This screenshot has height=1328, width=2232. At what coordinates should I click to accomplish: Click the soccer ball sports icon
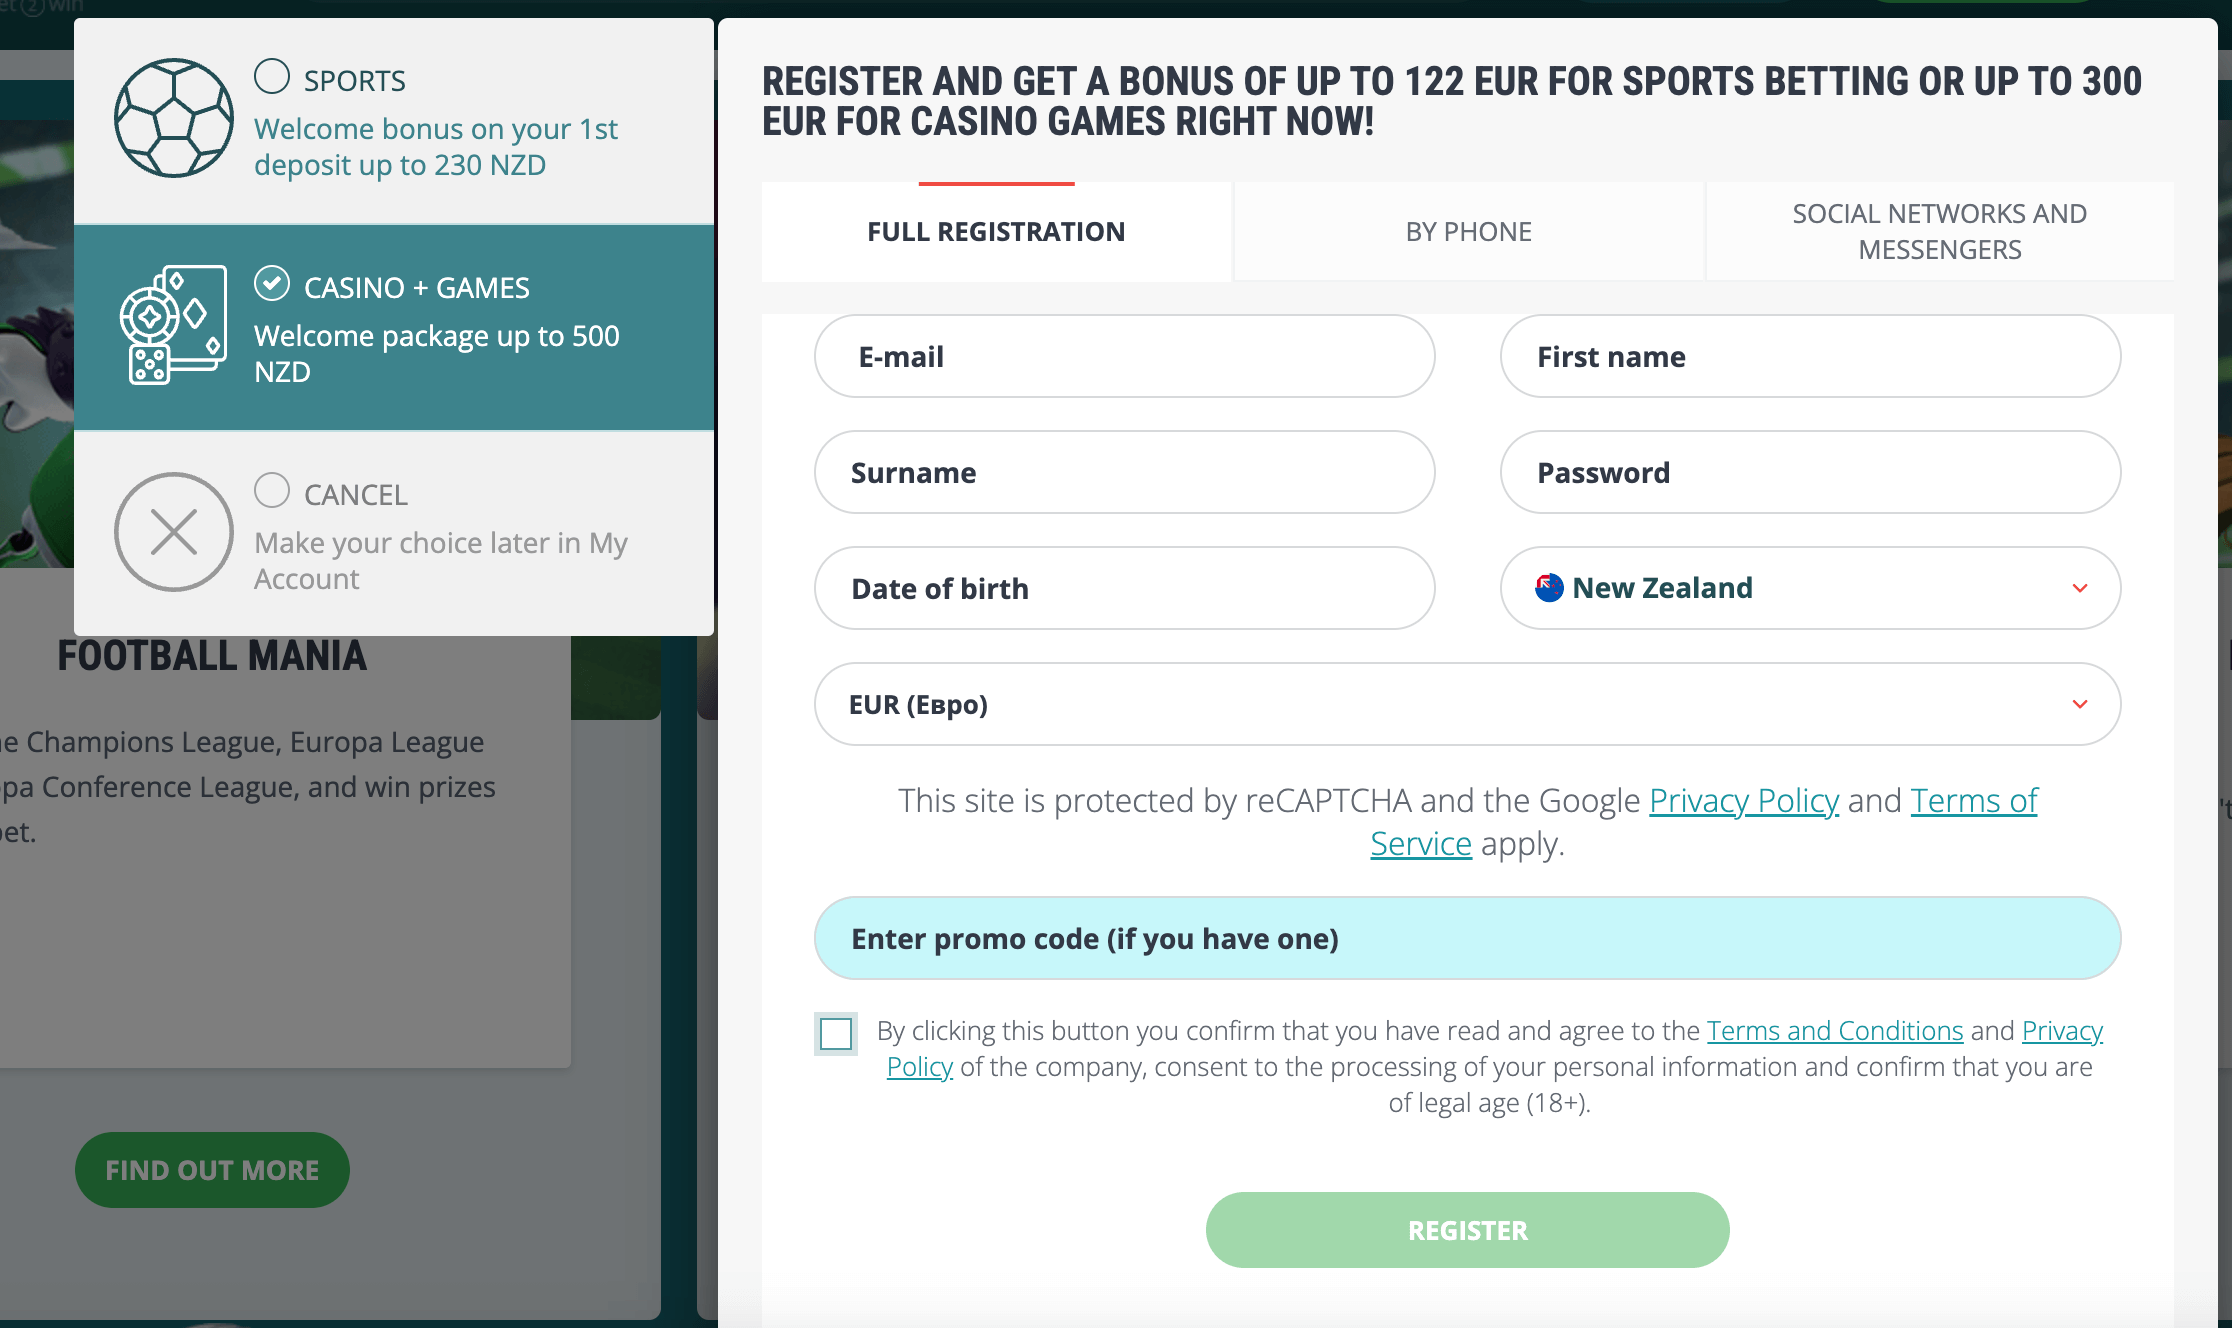174,118
